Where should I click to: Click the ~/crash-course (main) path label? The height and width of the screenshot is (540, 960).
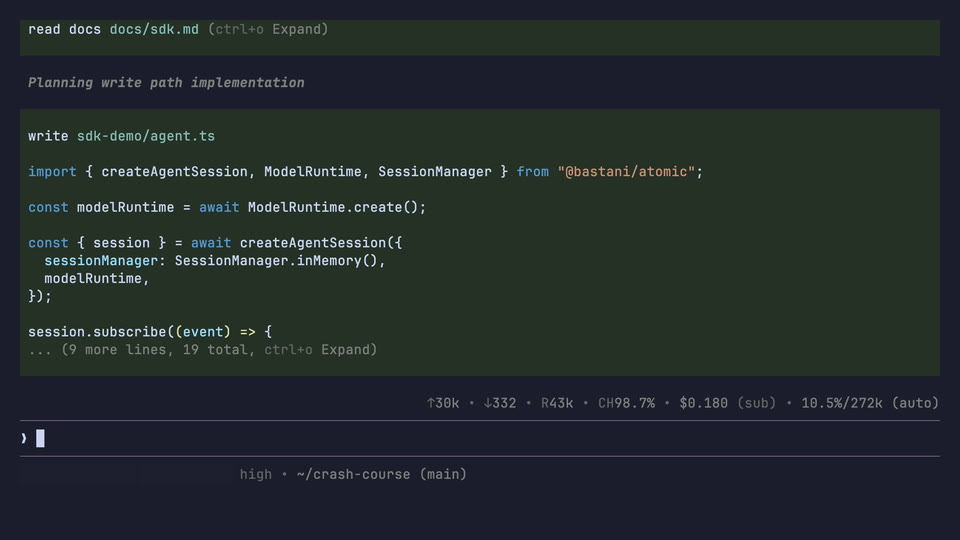tap(381, 474)
